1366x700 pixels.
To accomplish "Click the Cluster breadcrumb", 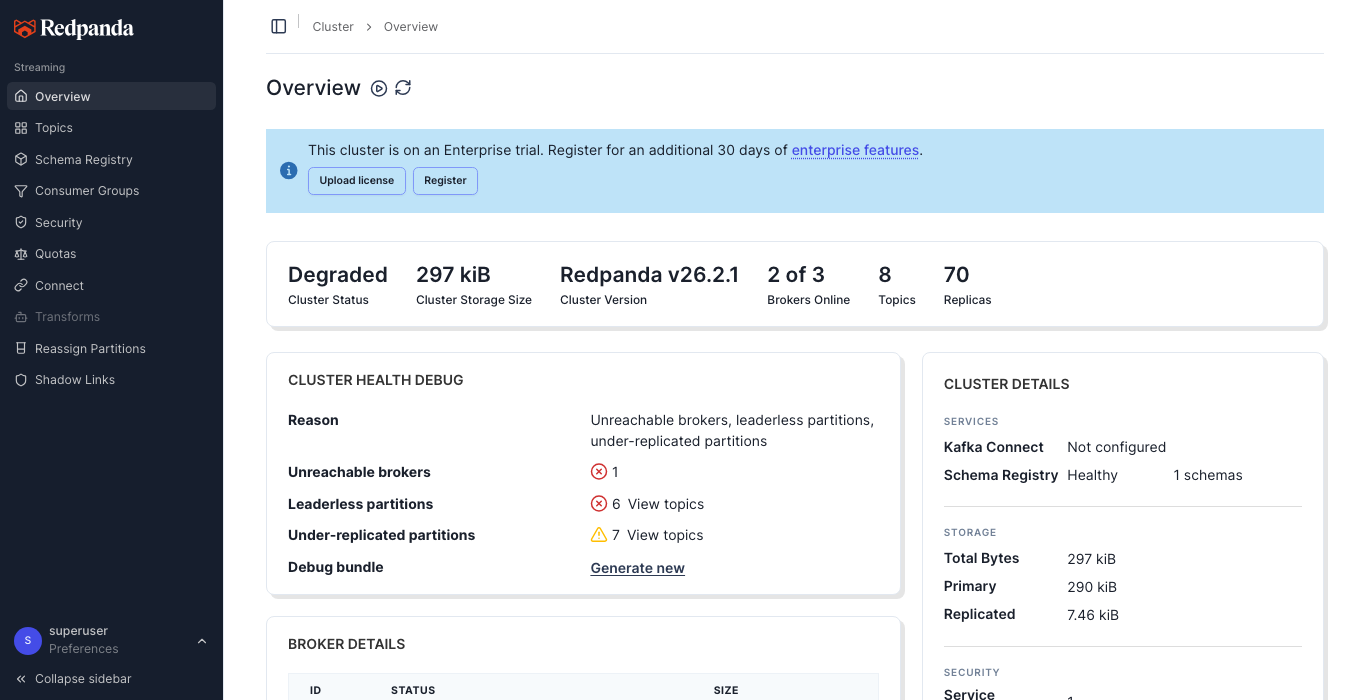I will point(333,27).
